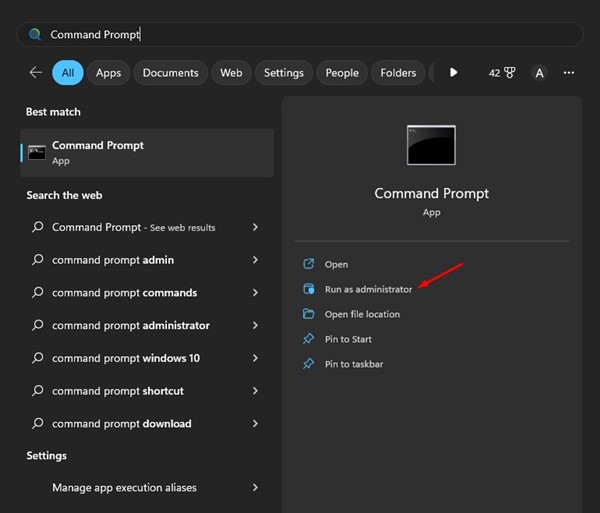Screen dimensions: 600x513
Task: Click Open in Command Prompt actions
Action: coord(336,264)
